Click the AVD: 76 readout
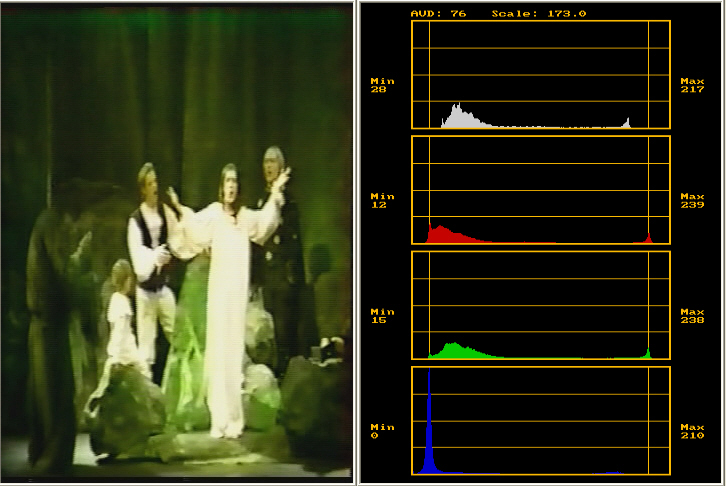726x486 pixels. pyautogui.click(x=438, y=13)
